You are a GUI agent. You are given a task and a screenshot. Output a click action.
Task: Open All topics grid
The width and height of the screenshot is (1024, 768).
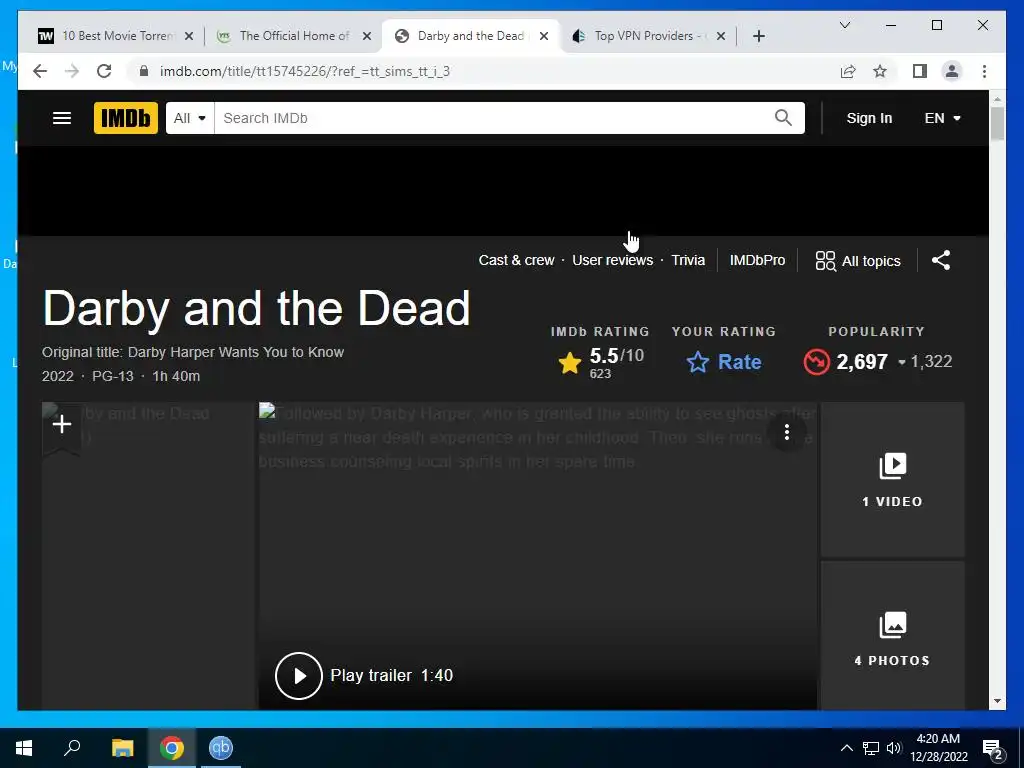858,261
